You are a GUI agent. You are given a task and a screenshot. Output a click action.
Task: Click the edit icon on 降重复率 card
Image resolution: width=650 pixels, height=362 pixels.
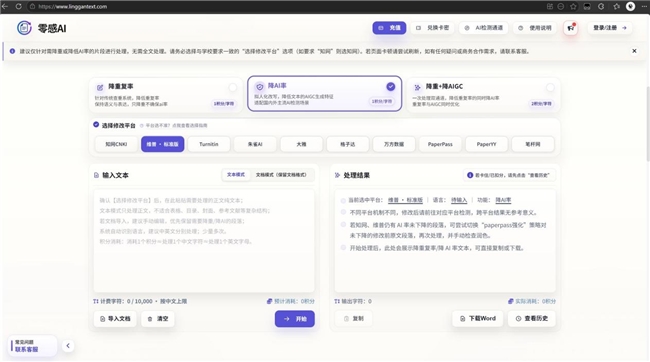(100, 87)
